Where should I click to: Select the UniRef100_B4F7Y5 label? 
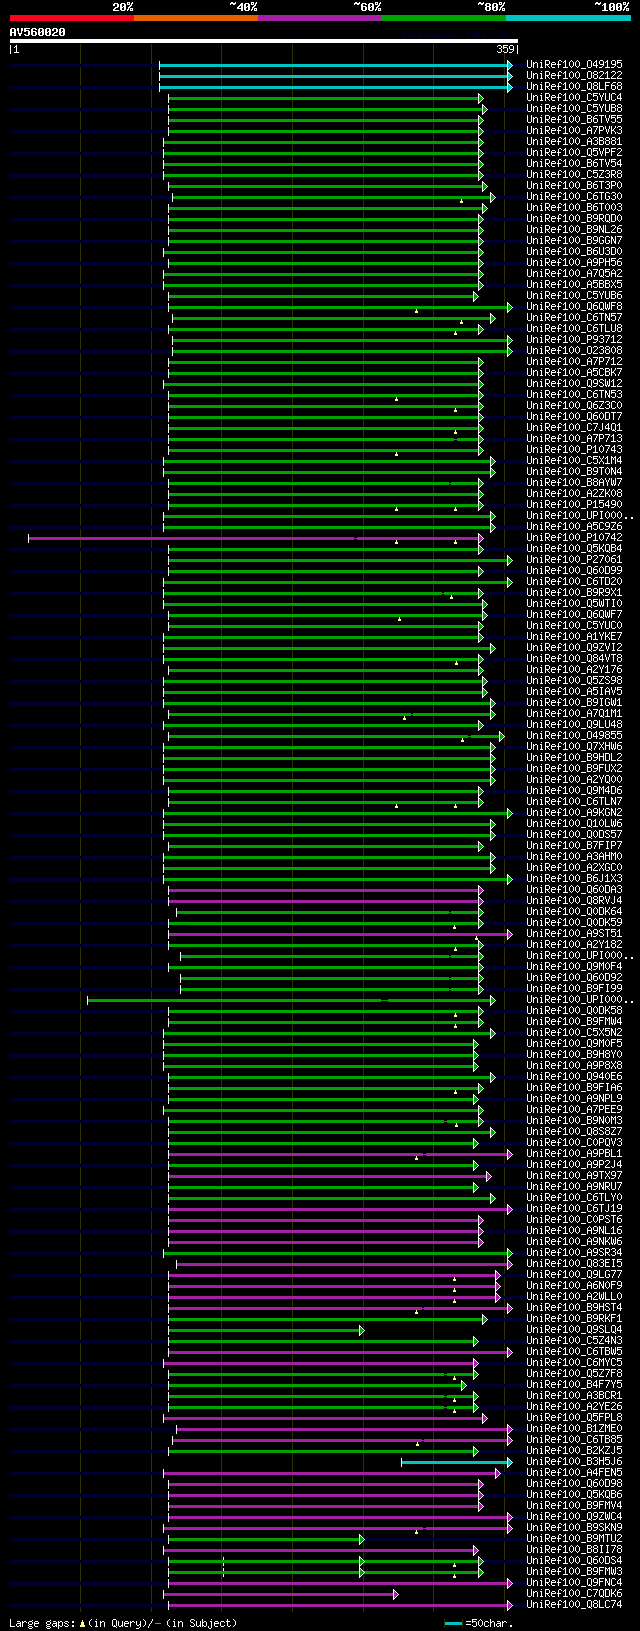point(574,1384)
